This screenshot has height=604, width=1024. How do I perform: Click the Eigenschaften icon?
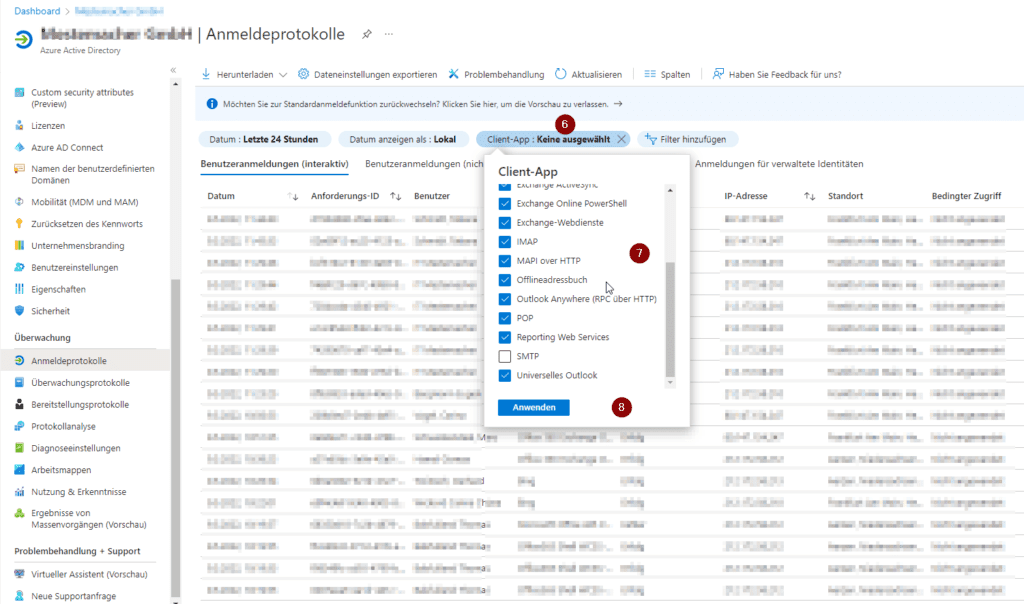[x=19, y=289]
